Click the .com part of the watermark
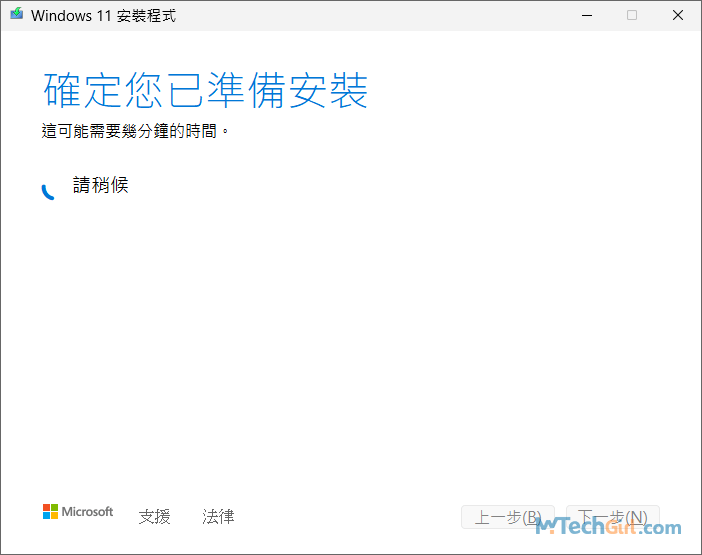Screen dimensions: 702x555 [x=660, y=527]
